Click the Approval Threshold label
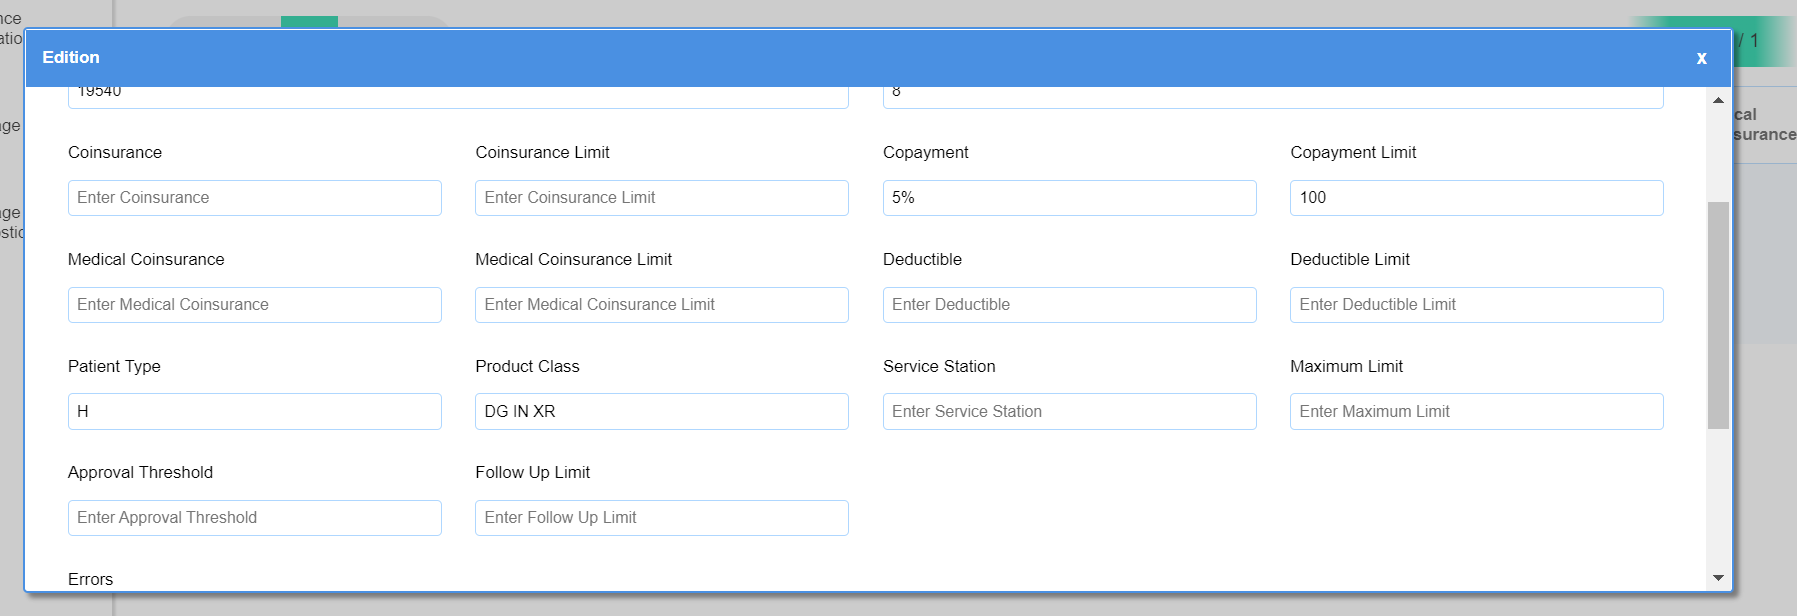 (x=140, y=472)
